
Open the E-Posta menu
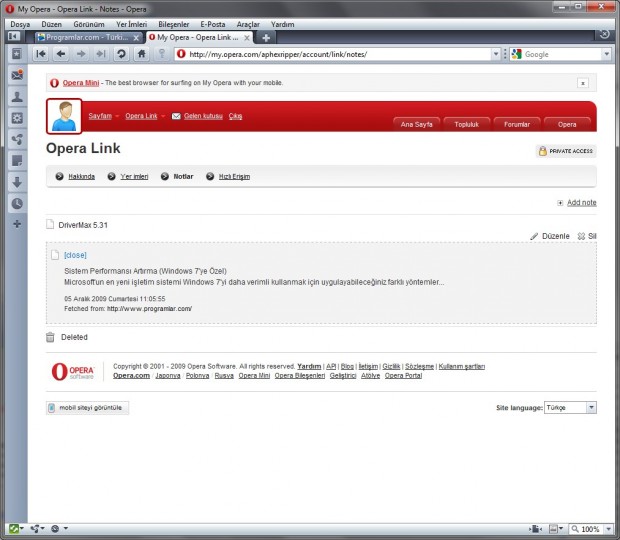tap(213, 24)
